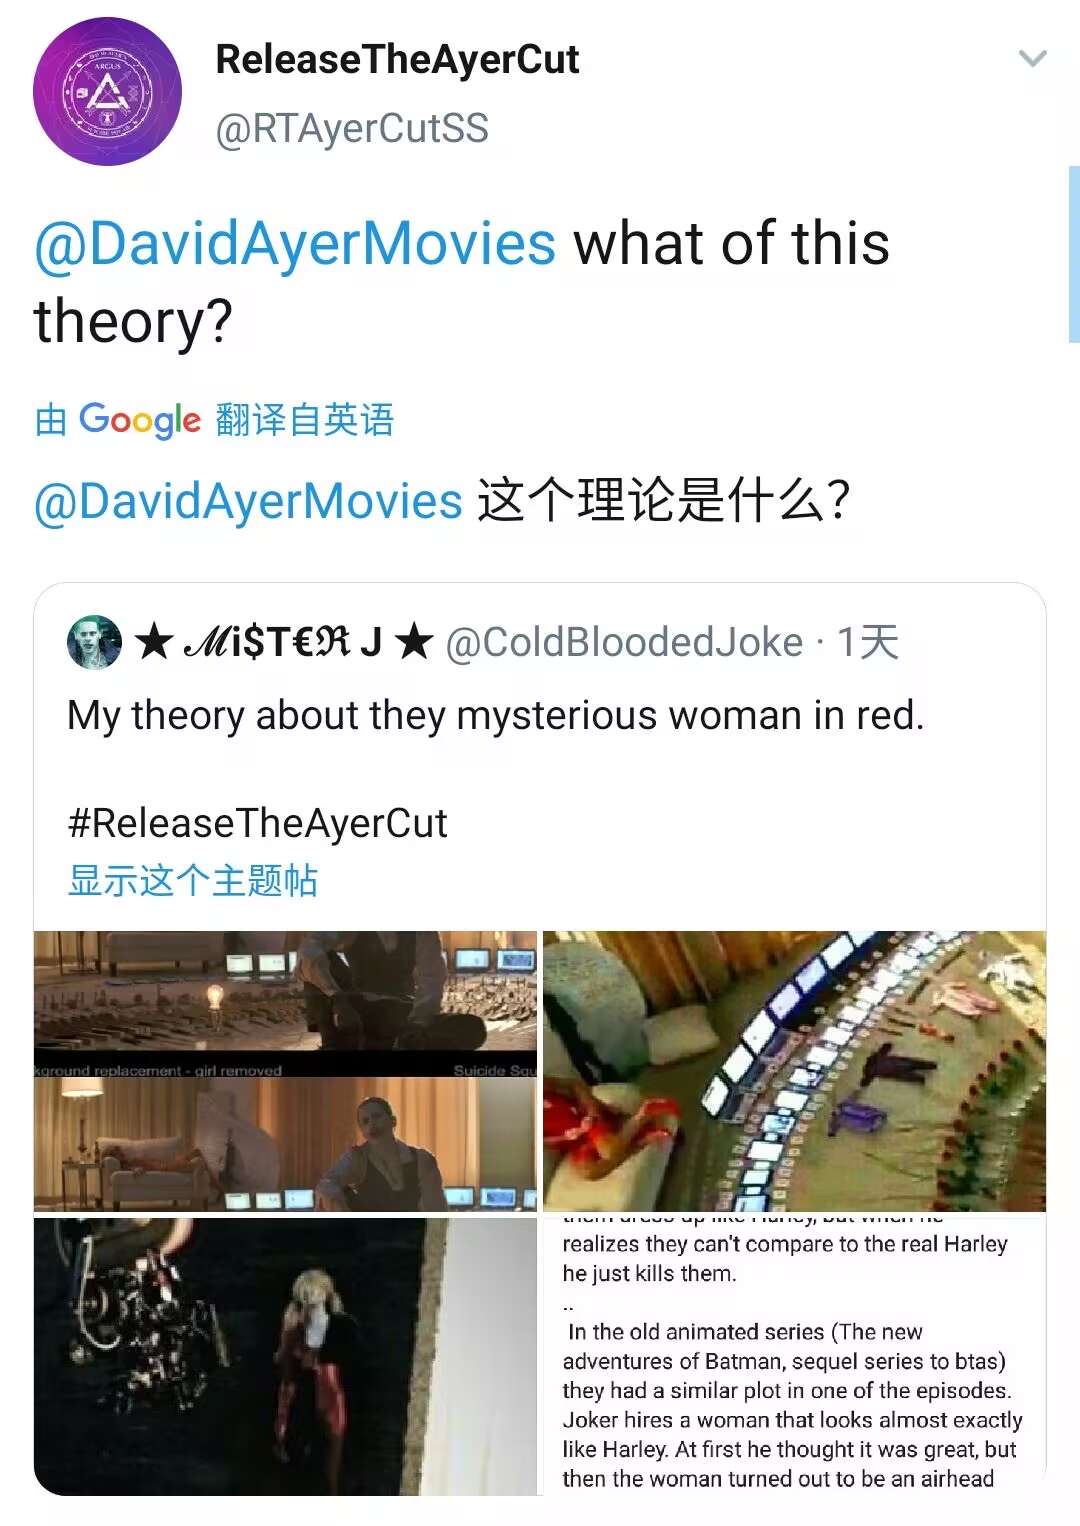Open the bottom-right theory text screenshot
The height and width of the screenshot is (1526, 1080).
(794, 1357)
